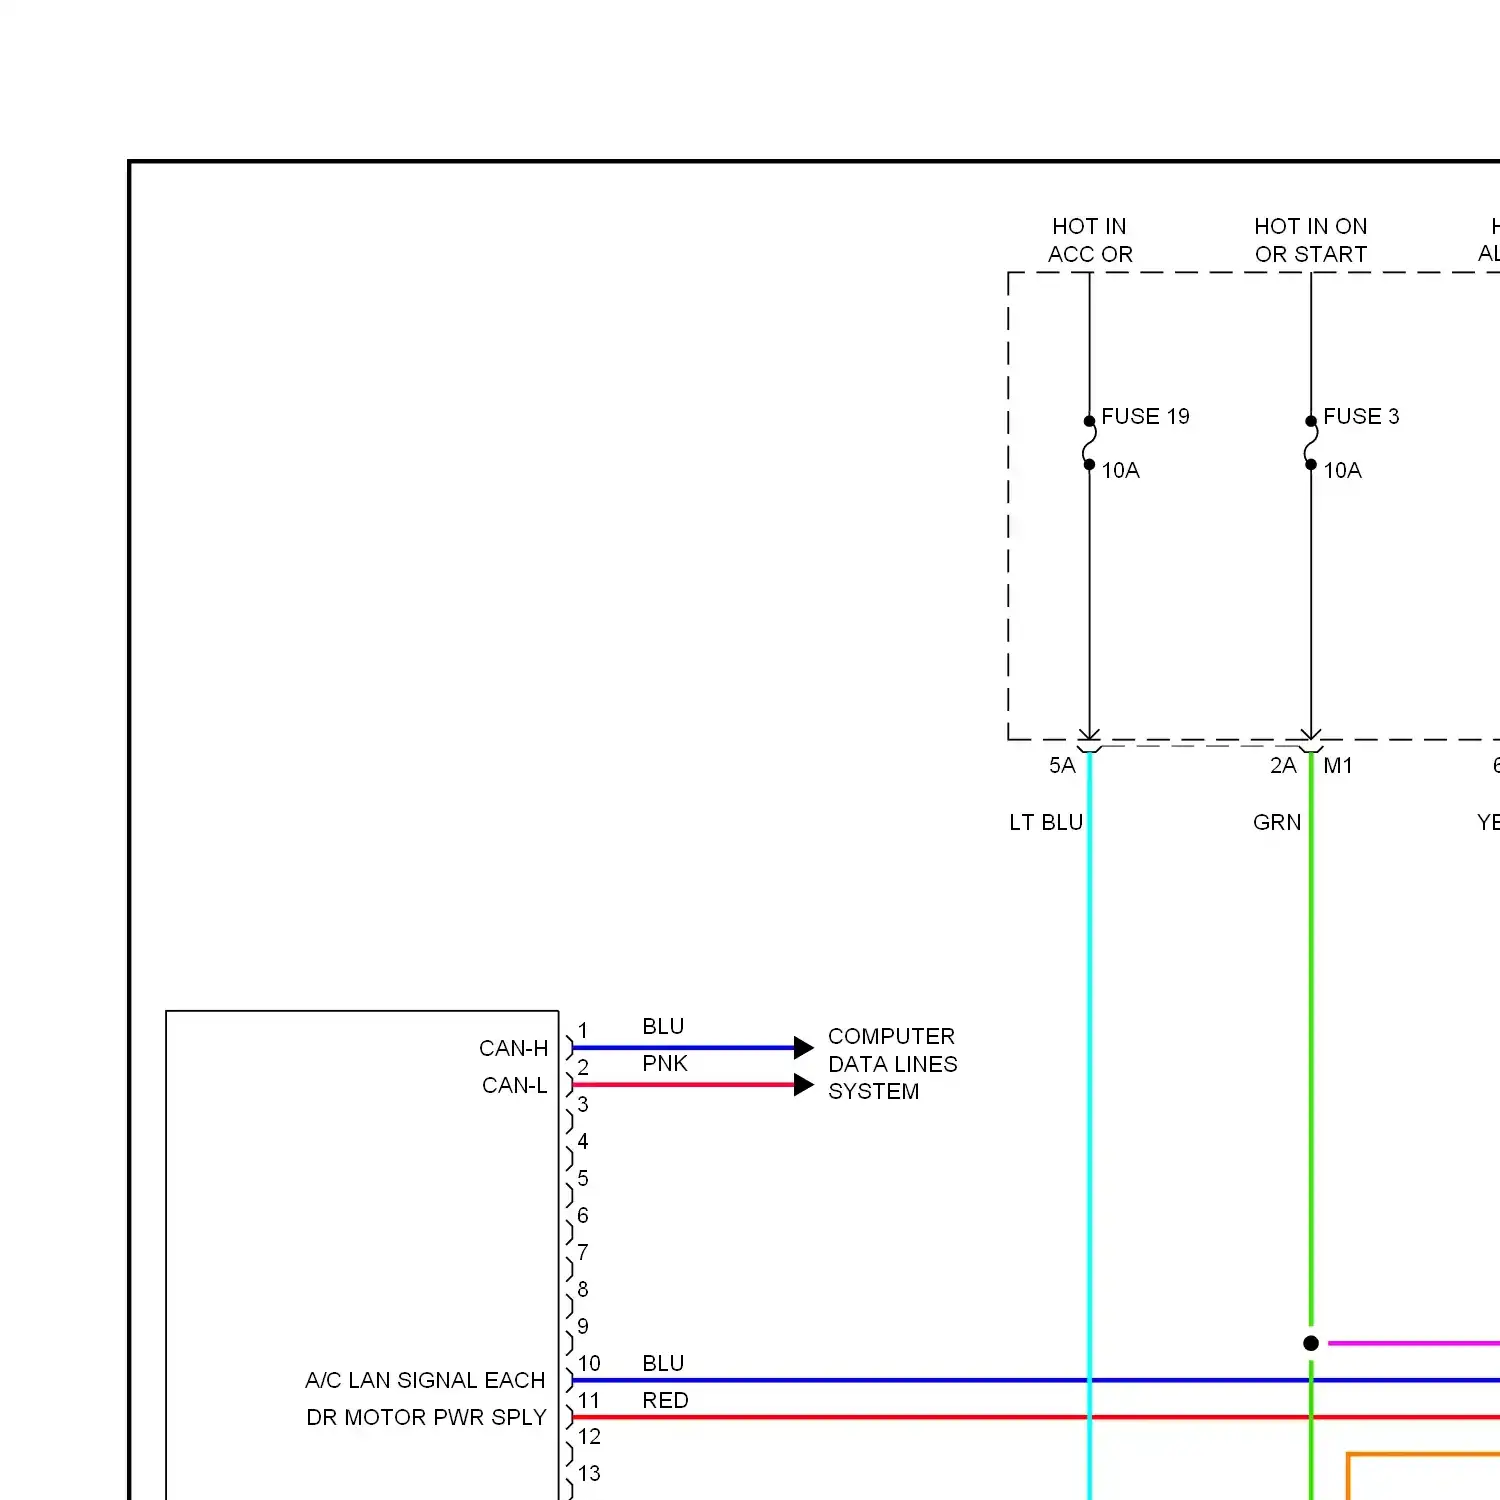This screenshot has width=1500, height=1500.
Task: Click connector label M1
Action: [x=1338, y=765]
